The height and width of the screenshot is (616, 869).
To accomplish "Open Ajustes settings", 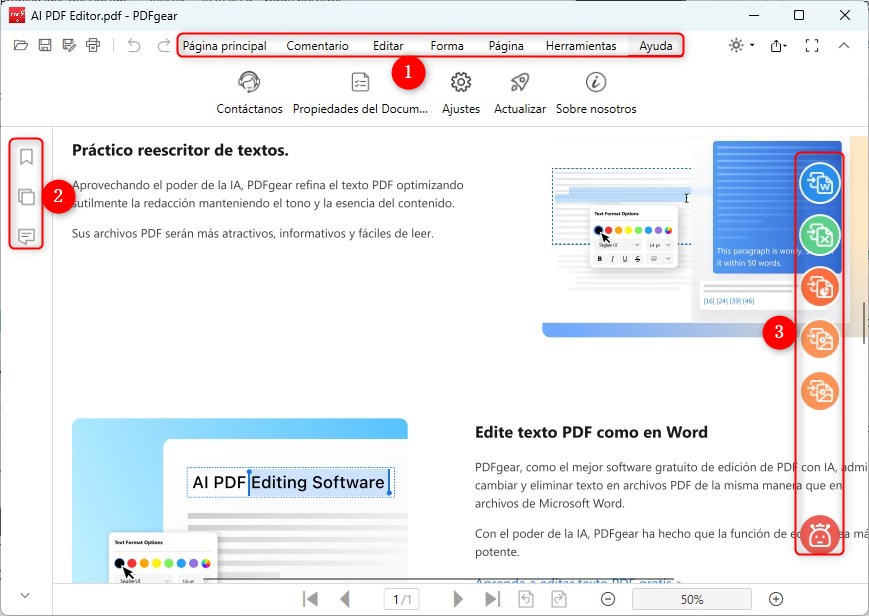I will pos(461,93).
